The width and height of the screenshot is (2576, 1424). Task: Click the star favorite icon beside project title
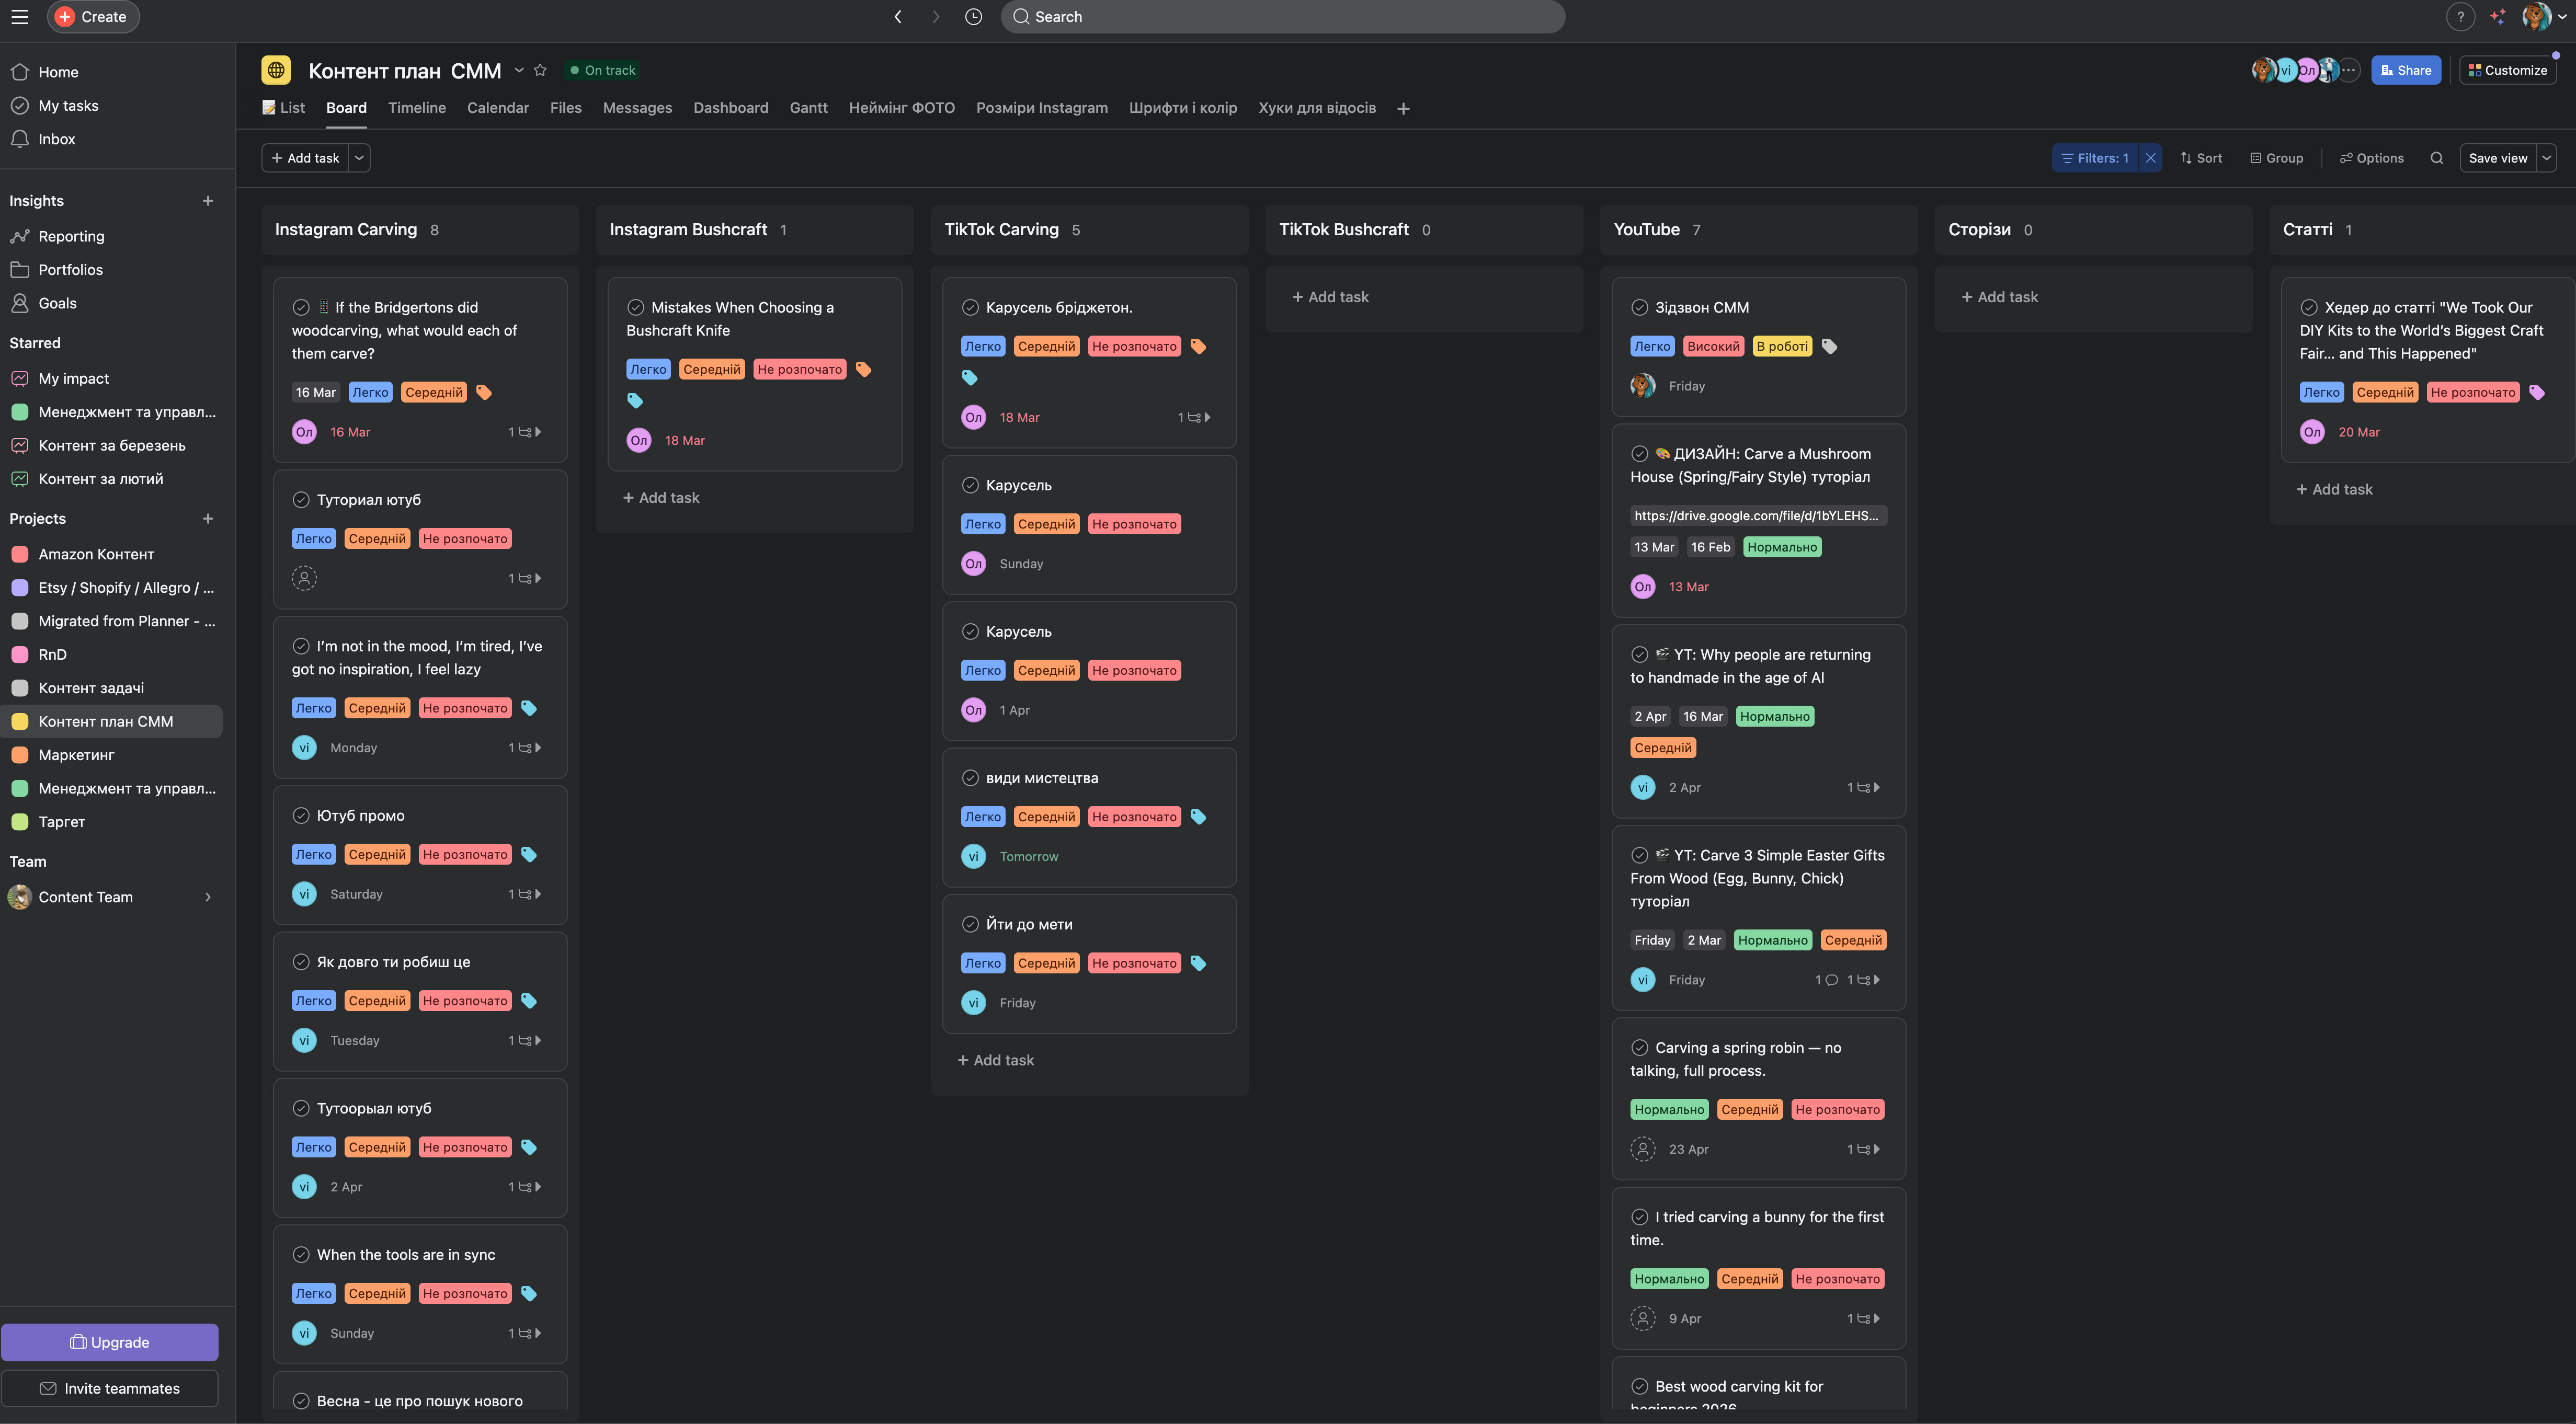(540, 70)
